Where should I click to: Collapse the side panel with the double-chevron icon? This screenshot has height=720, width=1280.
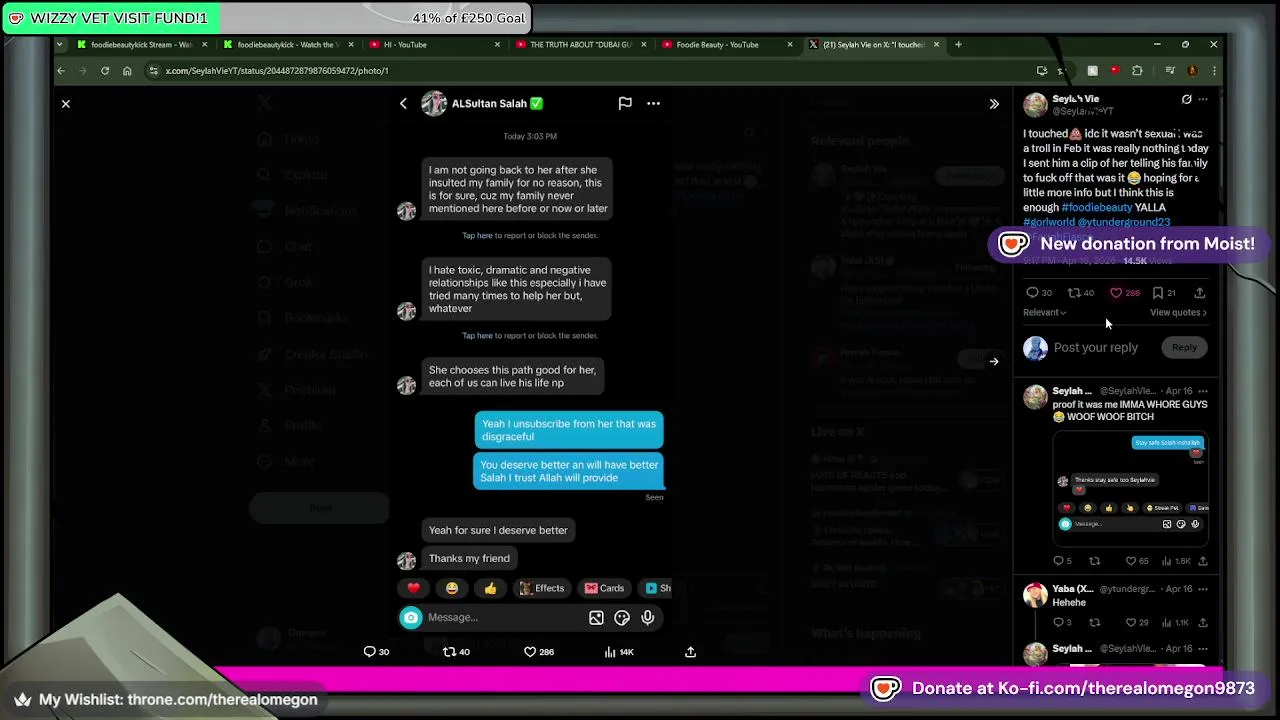(994, 104)
